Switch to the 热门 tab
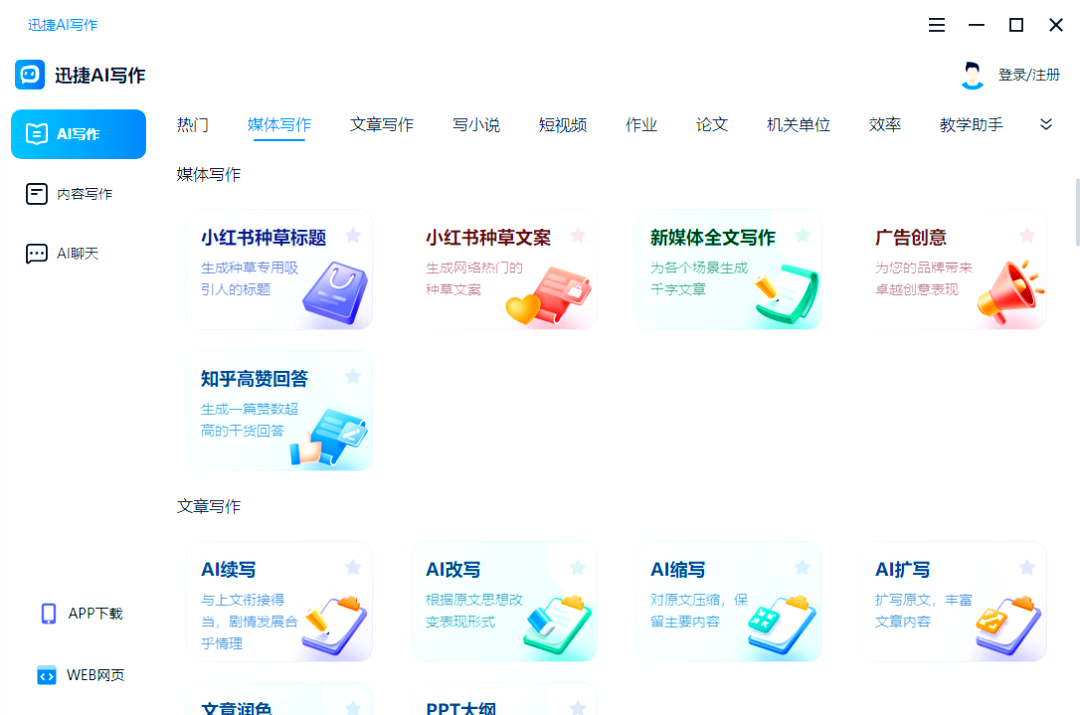Viewport: 1080px width, 715px height. click(x=192, y=125)
